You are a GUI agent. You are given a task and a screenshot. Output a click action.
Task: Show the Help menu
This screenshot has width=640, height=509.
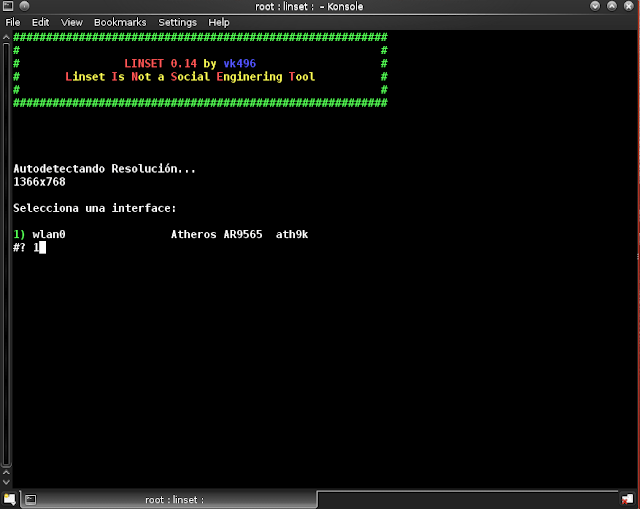pos(219,22)
